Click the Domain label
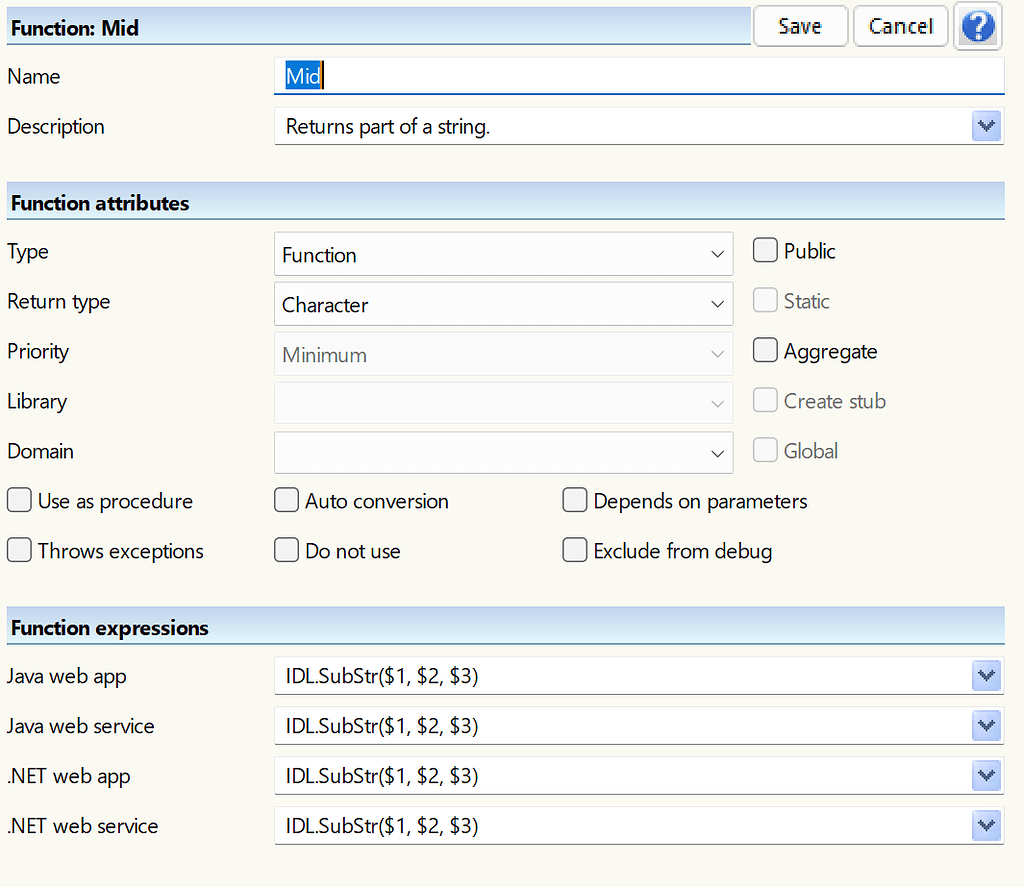Image resolution: width=1024 pixels, height=887 pixels. [40, 451]
